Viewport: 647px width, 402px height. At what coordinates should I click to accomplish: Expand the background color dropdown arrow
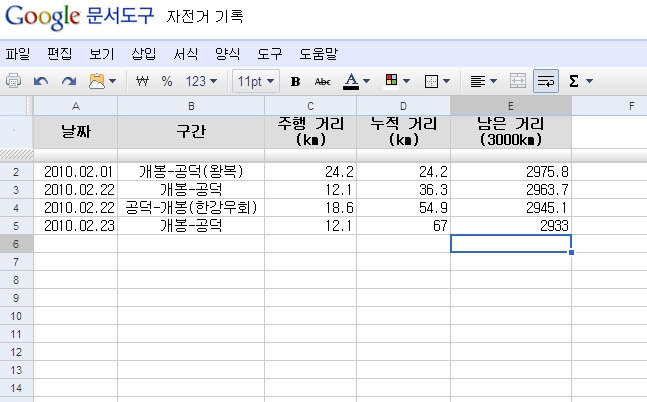[x=406, y=81]
